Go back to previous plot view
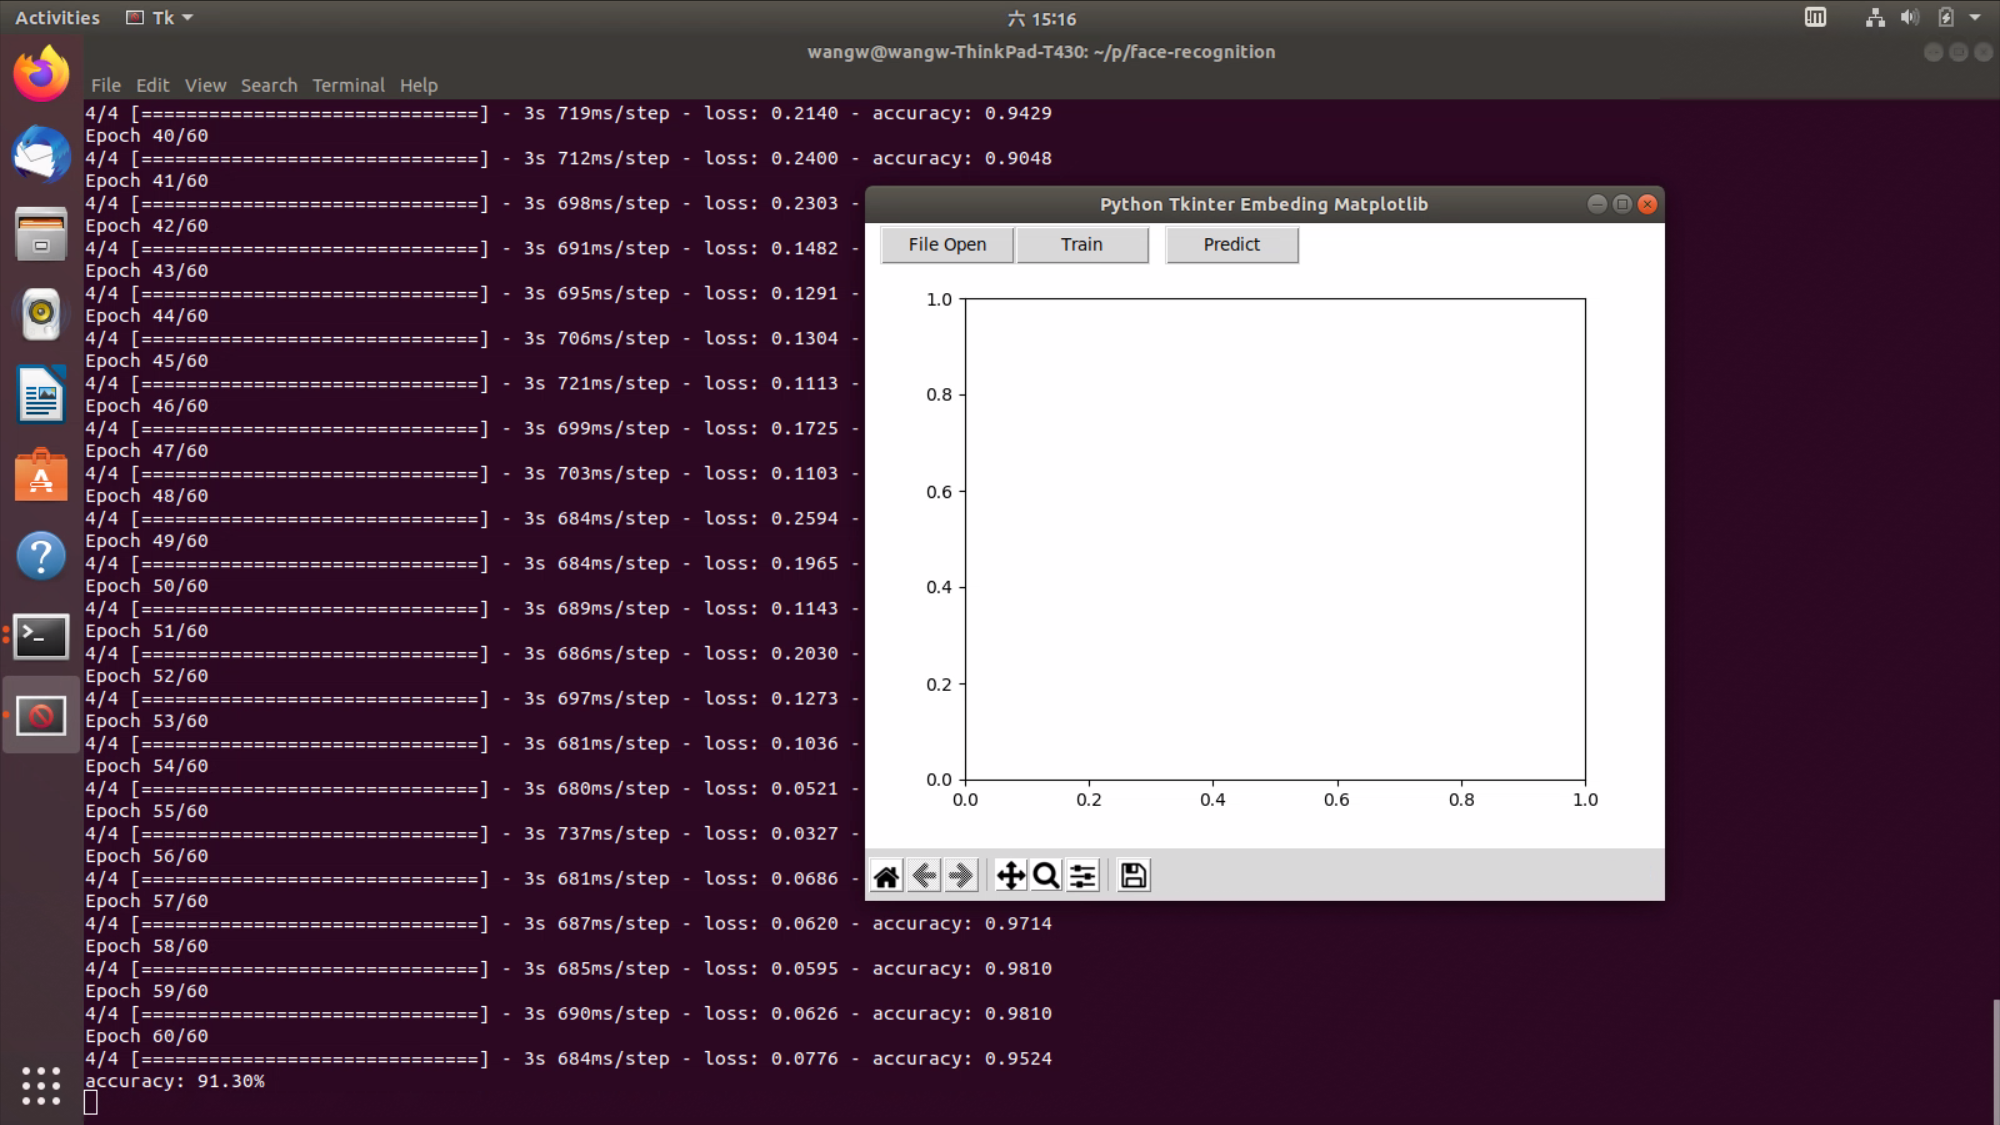 tap(924, 876)
